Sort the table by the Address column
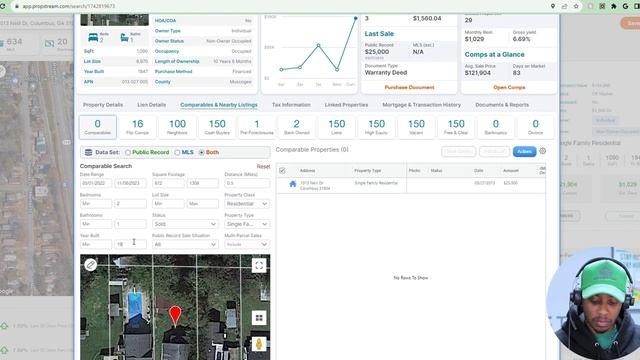The width and height of the screenshot is (640, 360). 307,171
